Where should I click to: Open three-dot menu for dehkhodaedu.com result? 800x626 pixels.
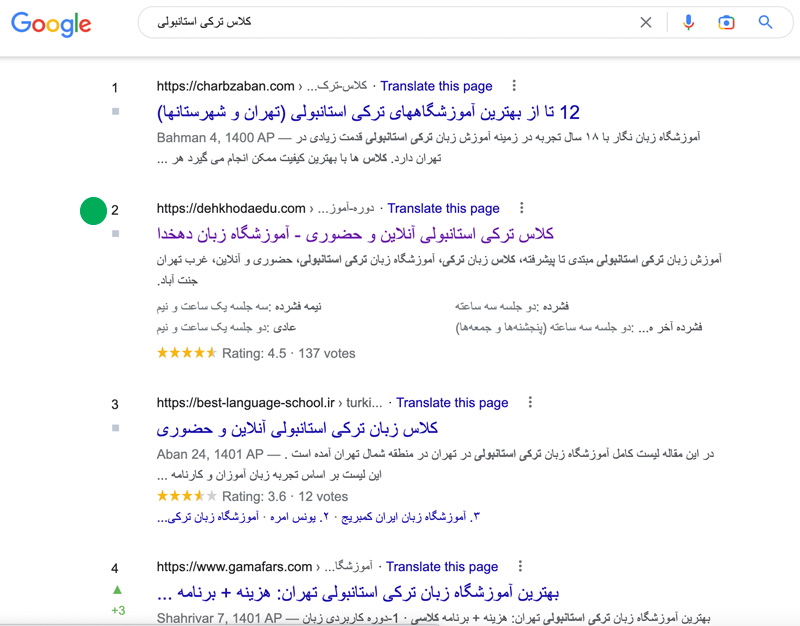(x=521, y=208)
